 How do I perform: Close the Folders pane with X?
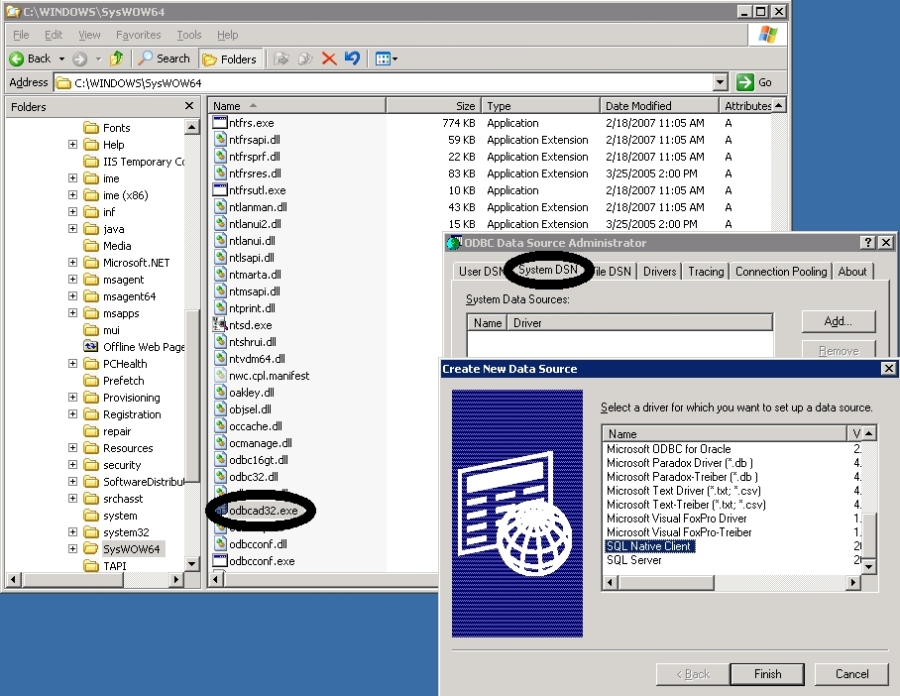click(189, 106)
